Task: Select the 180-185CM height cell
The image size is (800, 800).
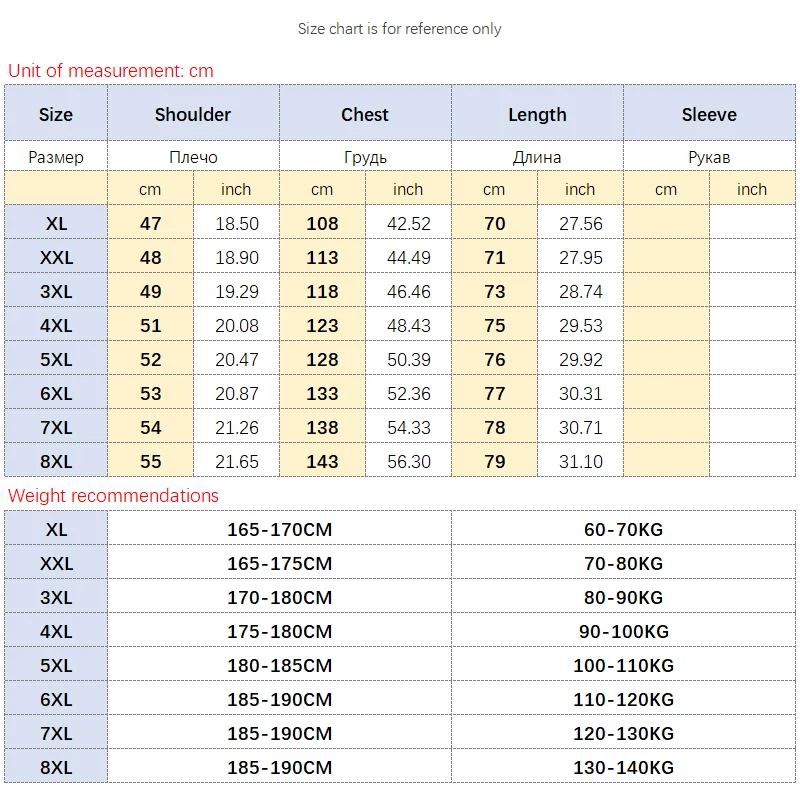Action: click(x=279, y=666)
